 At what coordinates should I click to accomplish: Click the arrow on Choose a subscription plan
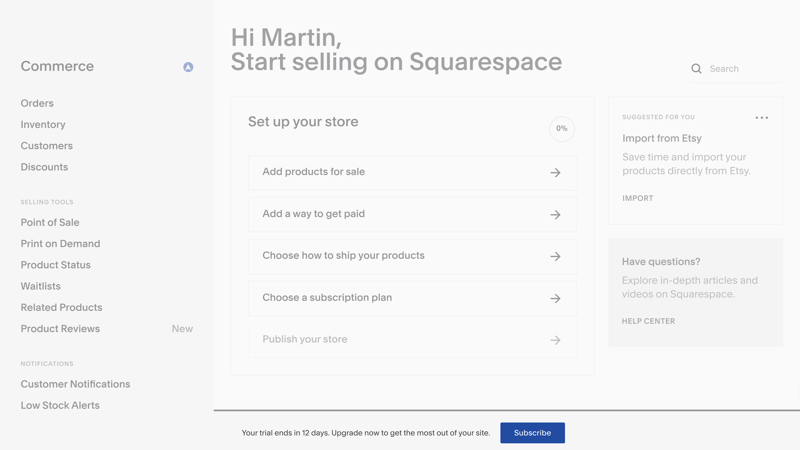[555, 298]
